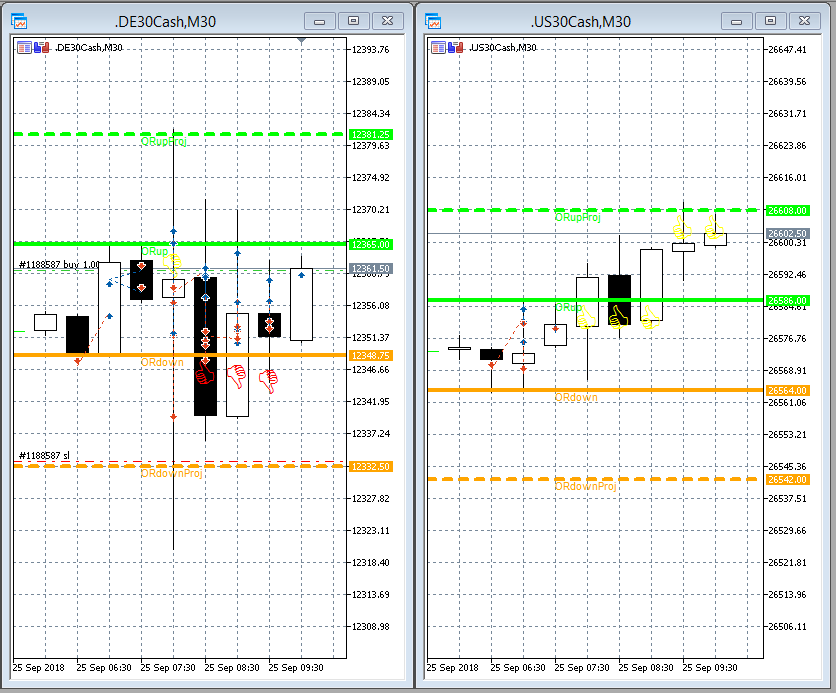Close the .DE30Cash,M30 chart window
The image size is (836, 693).
388,21
